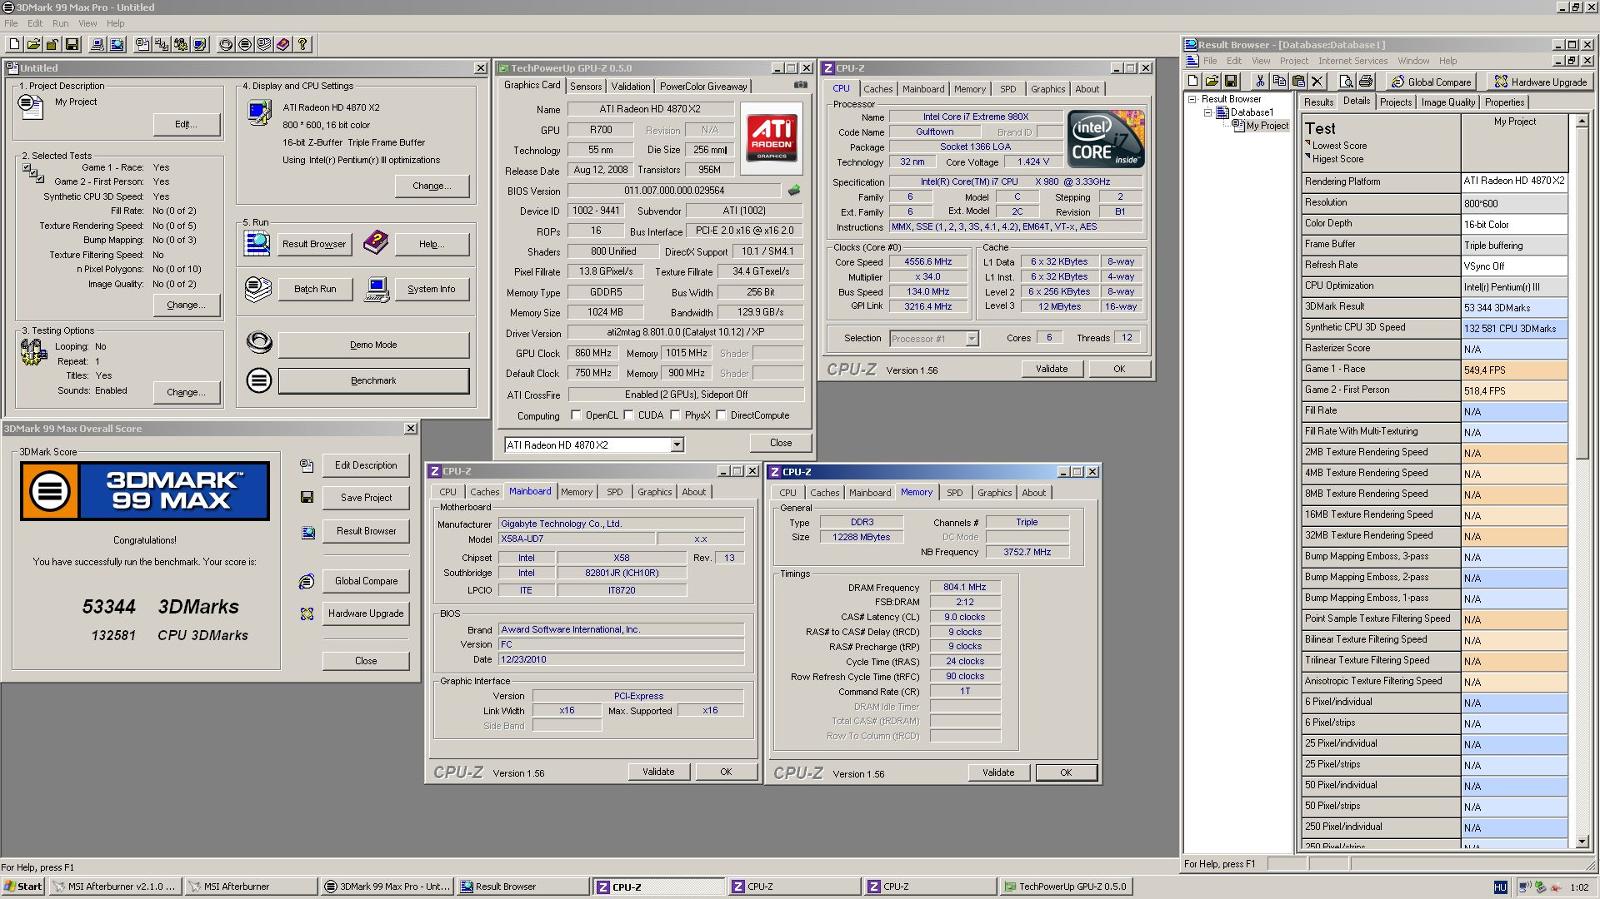Image resolution: width=1600 pixels, height=899 pixels.
Task: Click New project icon in 3DMark toolbar
Action: click(x=14, y=44)
